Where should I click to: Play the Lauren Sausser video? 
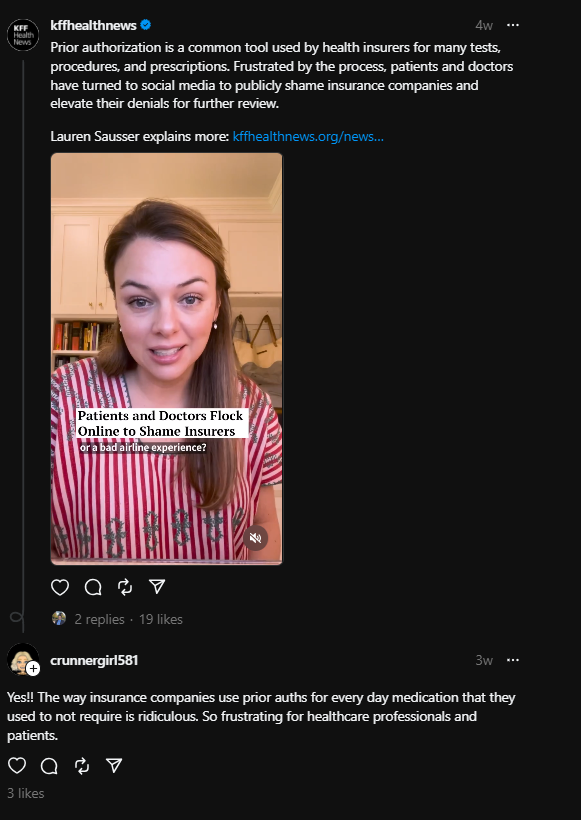[x=166, y=359]
